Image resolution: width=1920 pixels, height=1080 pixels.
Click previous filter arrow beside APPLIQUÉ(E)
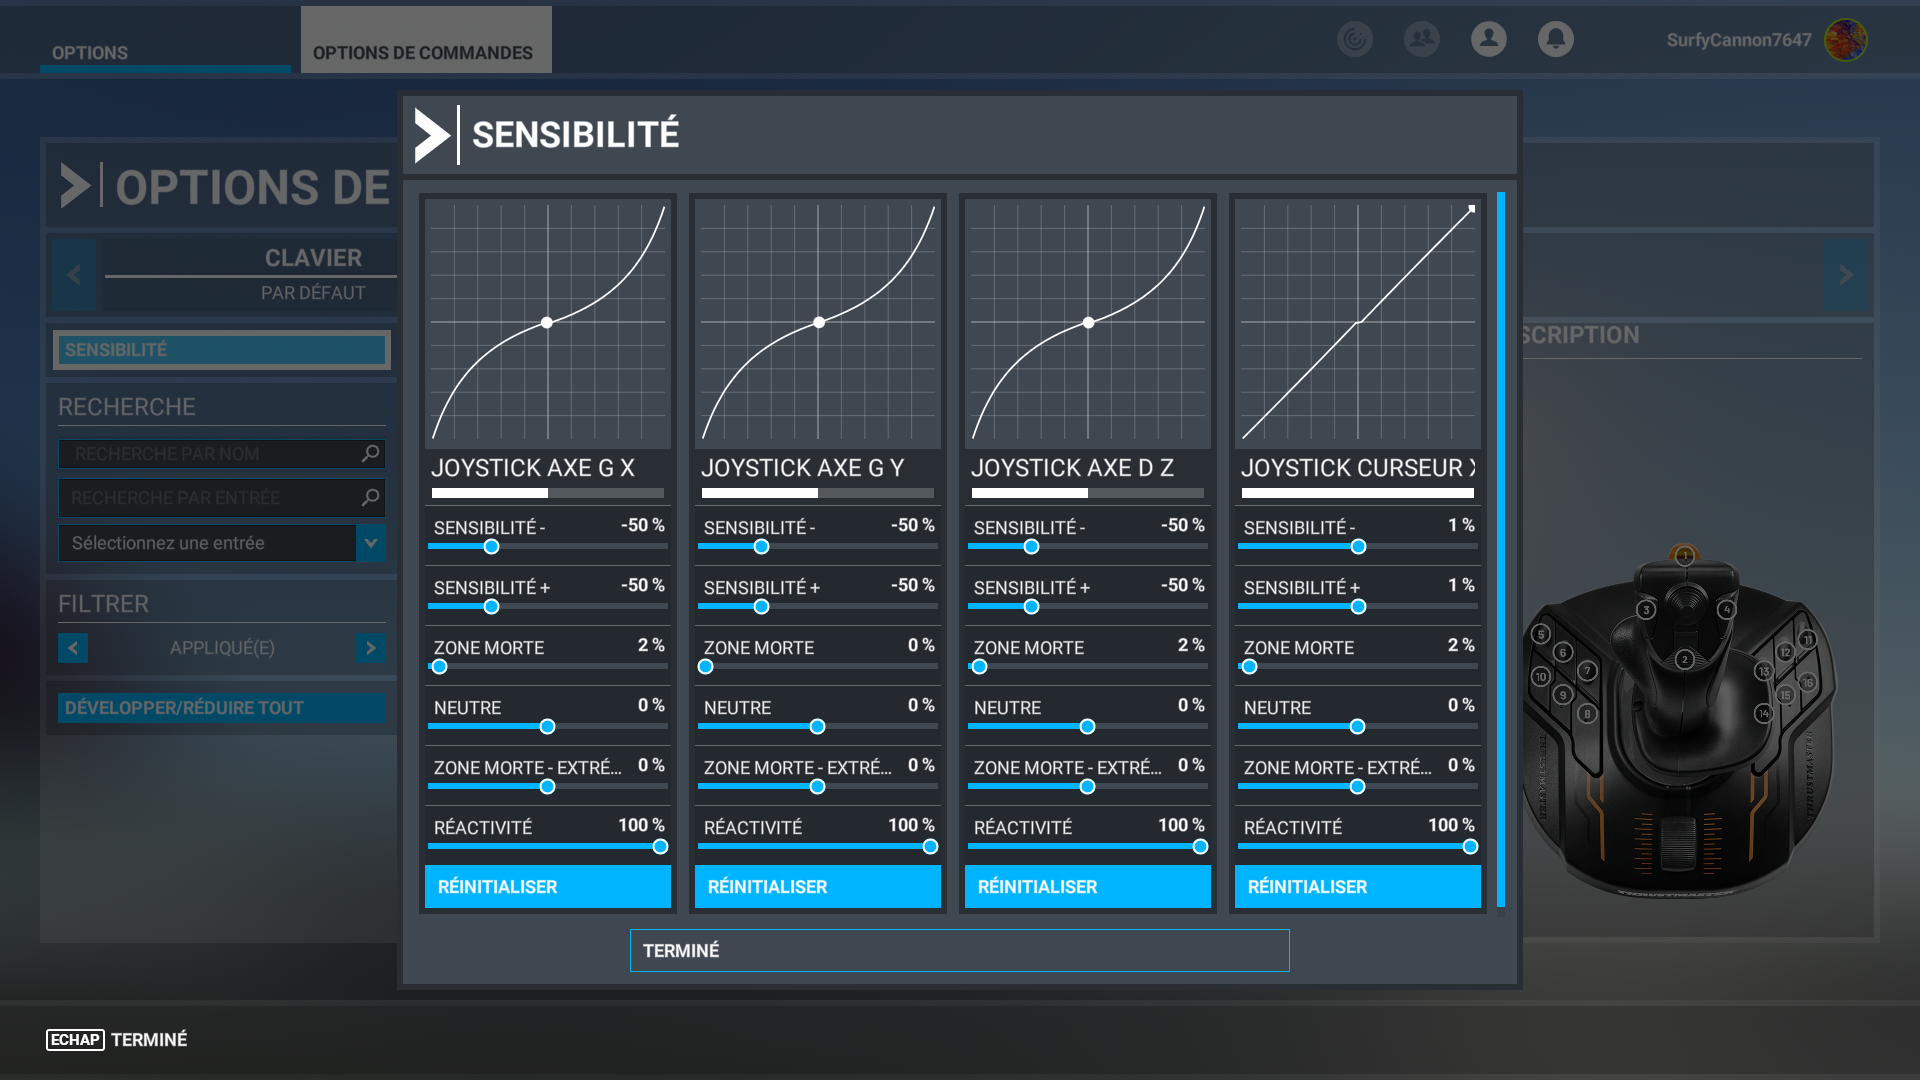pos(73,648)
